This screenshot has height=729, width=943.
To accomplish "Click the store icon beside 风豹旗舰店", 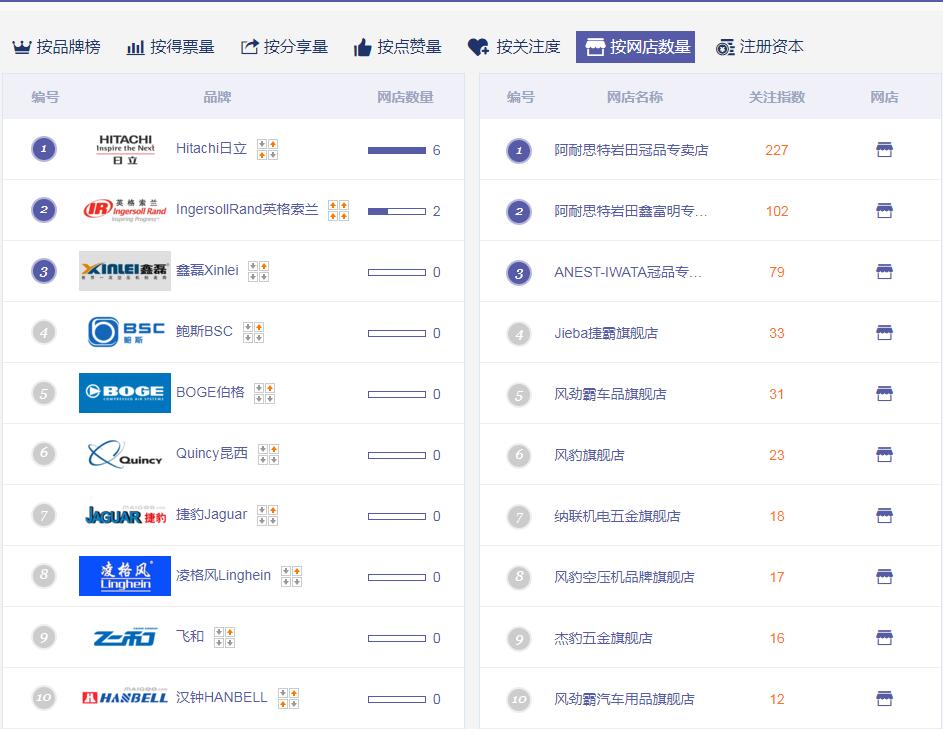I will click(x=884, y=454).
